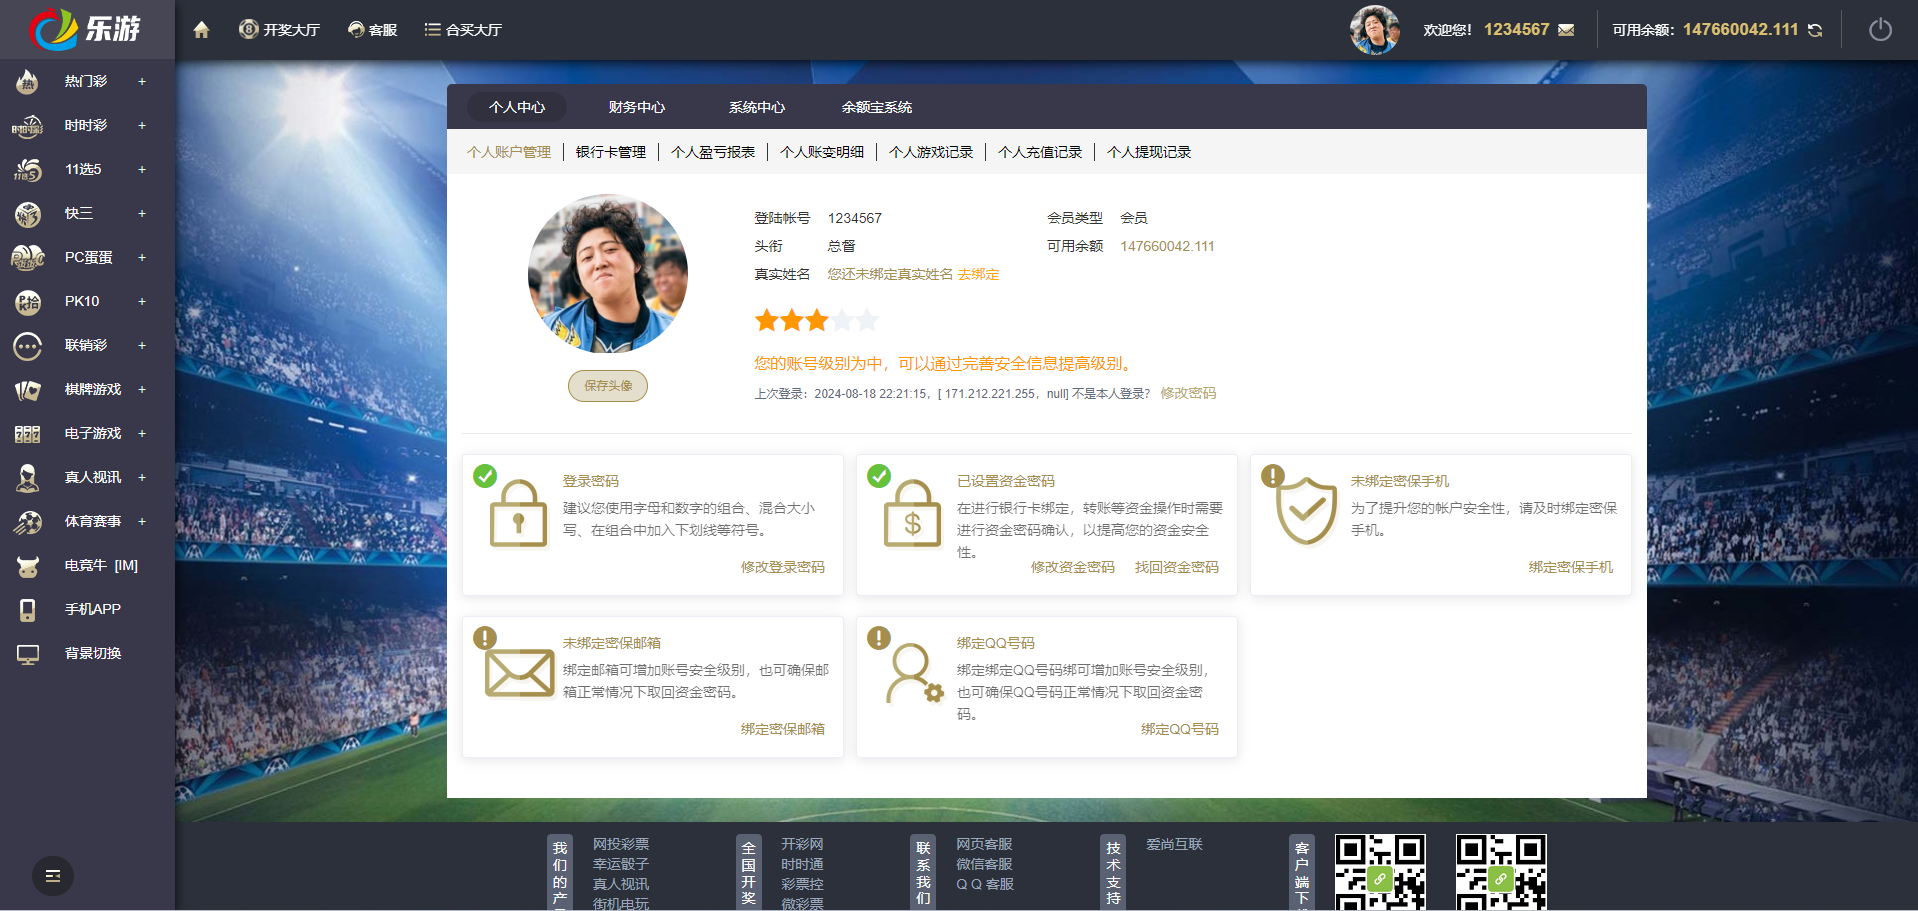Click the 乐游 logo
This screenshot has height=911, width=1918.
86,29
